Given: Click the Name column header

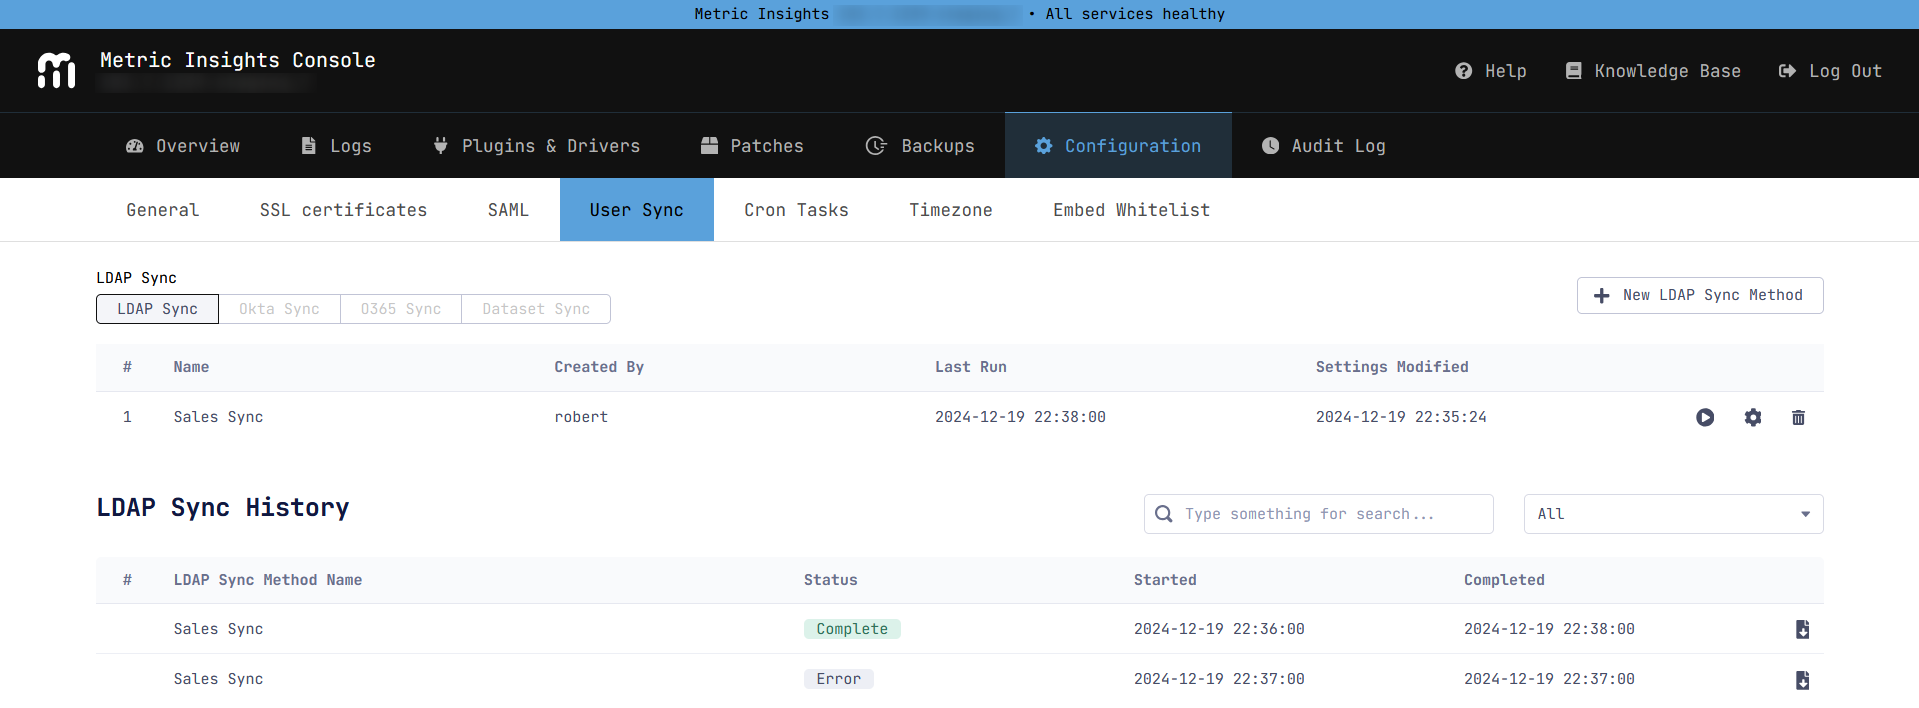Looking at the screenshot, I should 191,367.
